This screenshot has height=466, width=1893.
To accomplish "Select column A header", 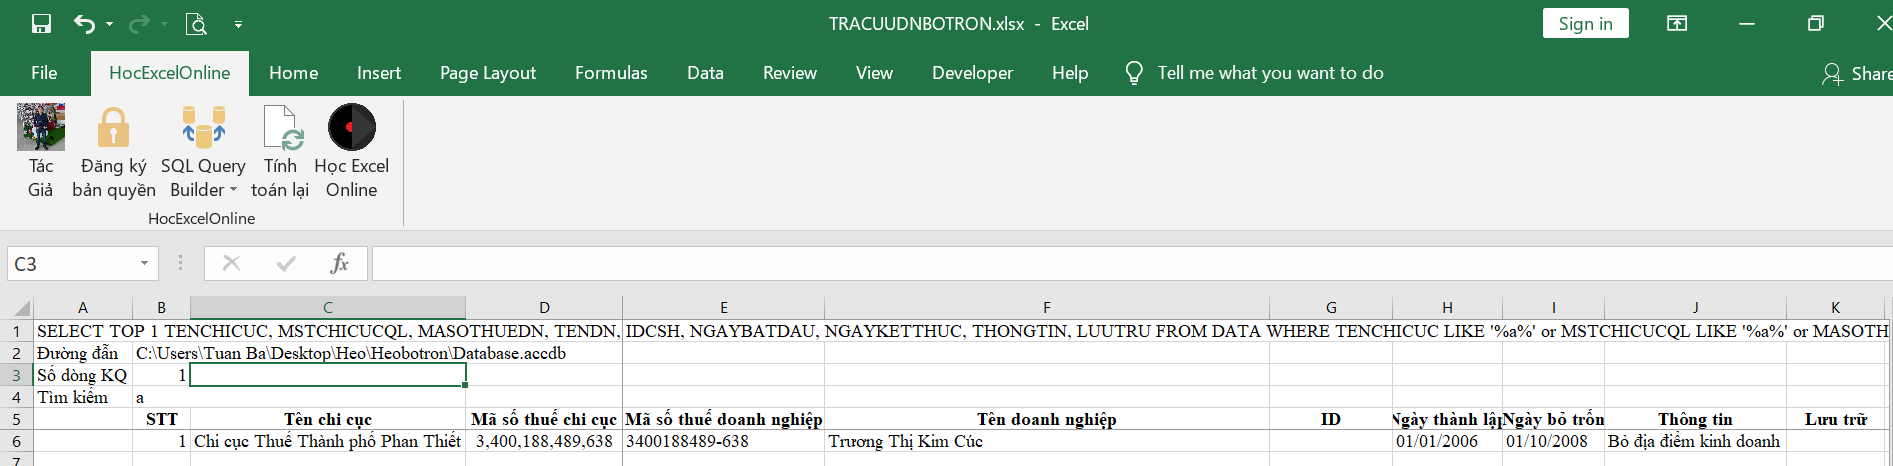I will tap(83, 308).
